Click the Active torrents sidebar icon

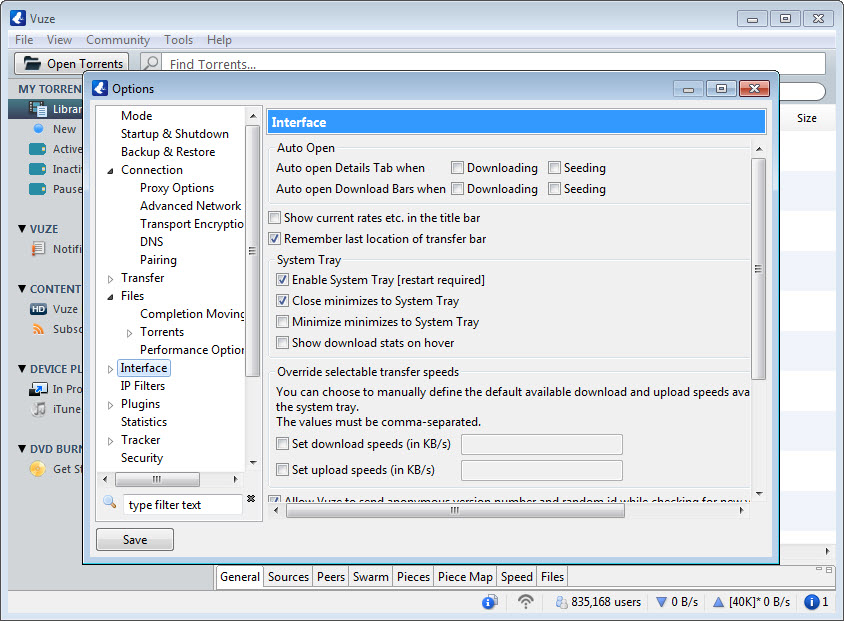pos(37,149)
